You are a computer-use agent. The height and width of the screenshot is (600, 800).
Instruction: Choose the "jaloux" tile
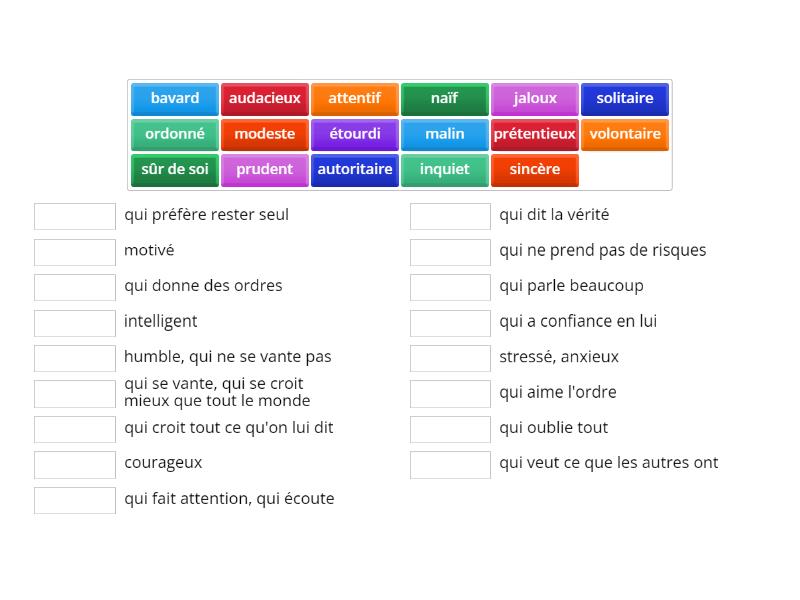coord(534,98)
